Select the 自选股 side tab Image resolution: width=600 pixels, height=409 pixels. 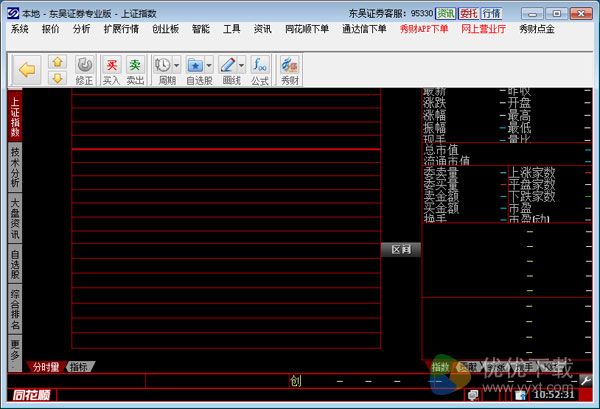coord(15,264)
